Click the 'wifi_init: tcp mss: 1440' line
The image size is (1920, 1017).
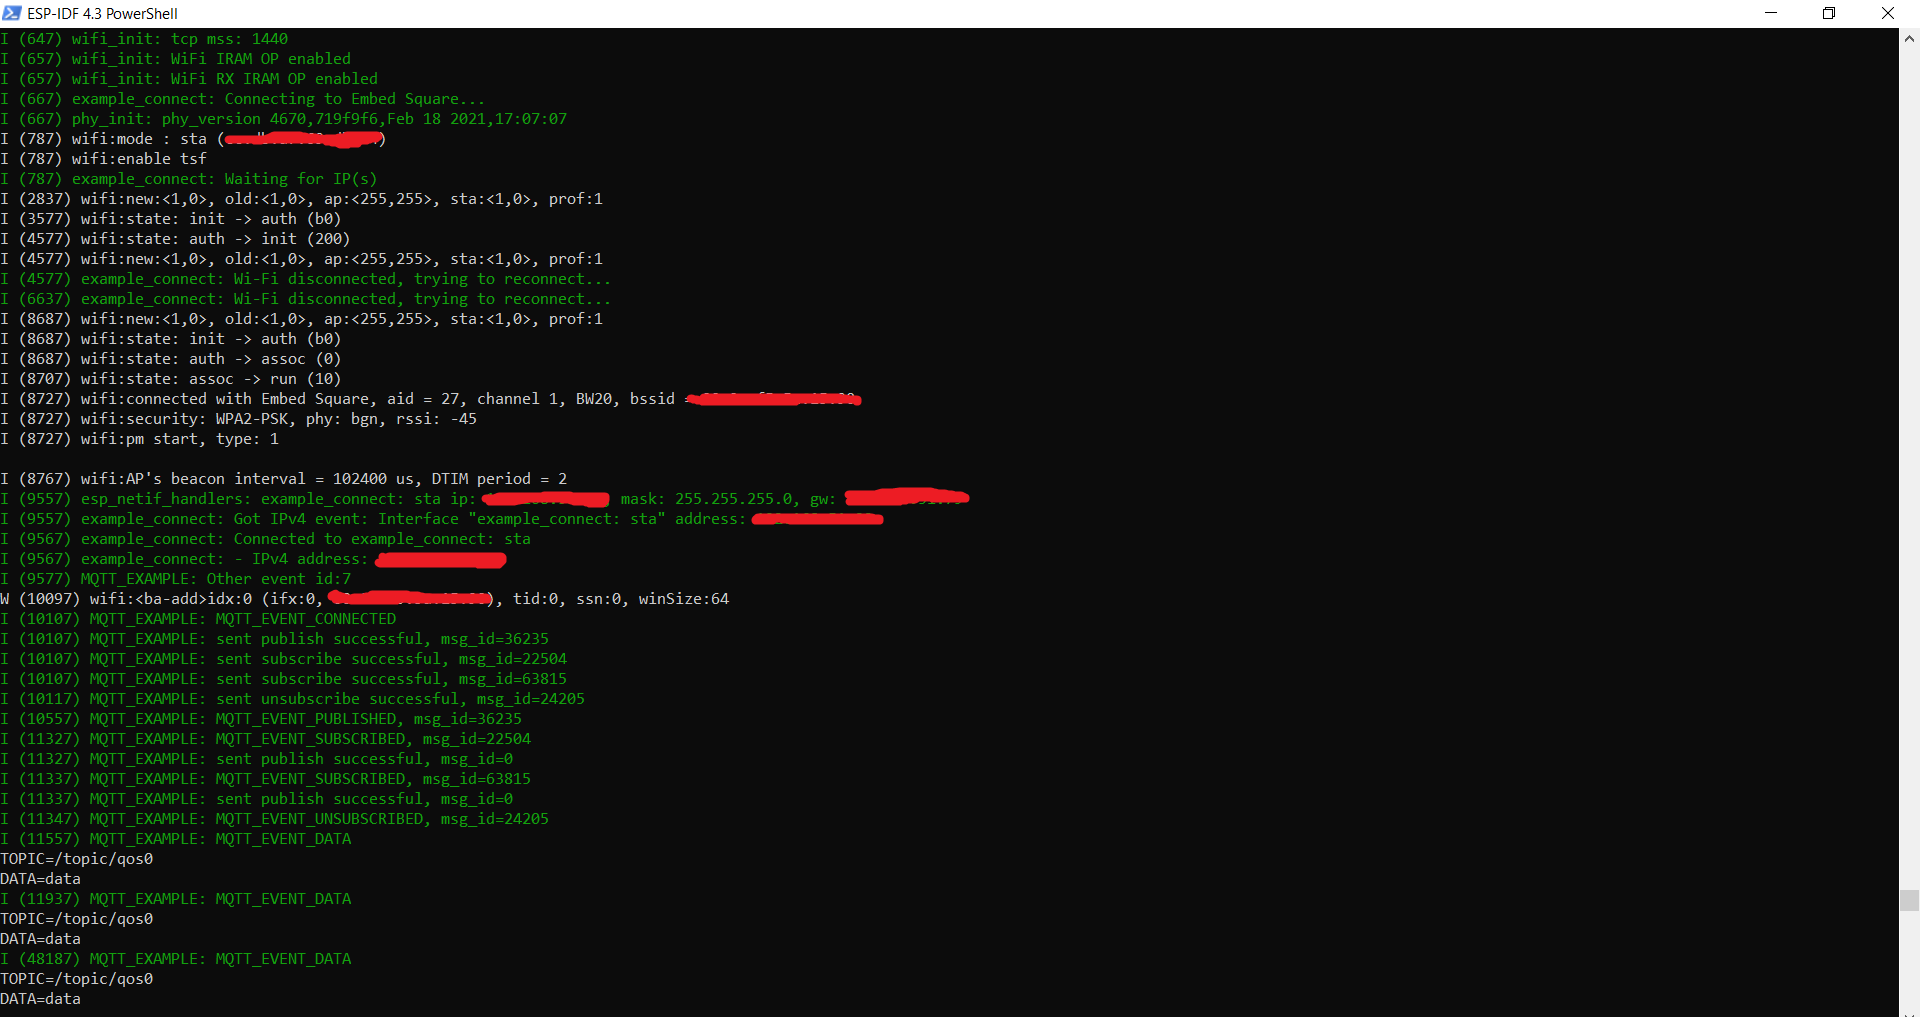click(x=144, y=39)
